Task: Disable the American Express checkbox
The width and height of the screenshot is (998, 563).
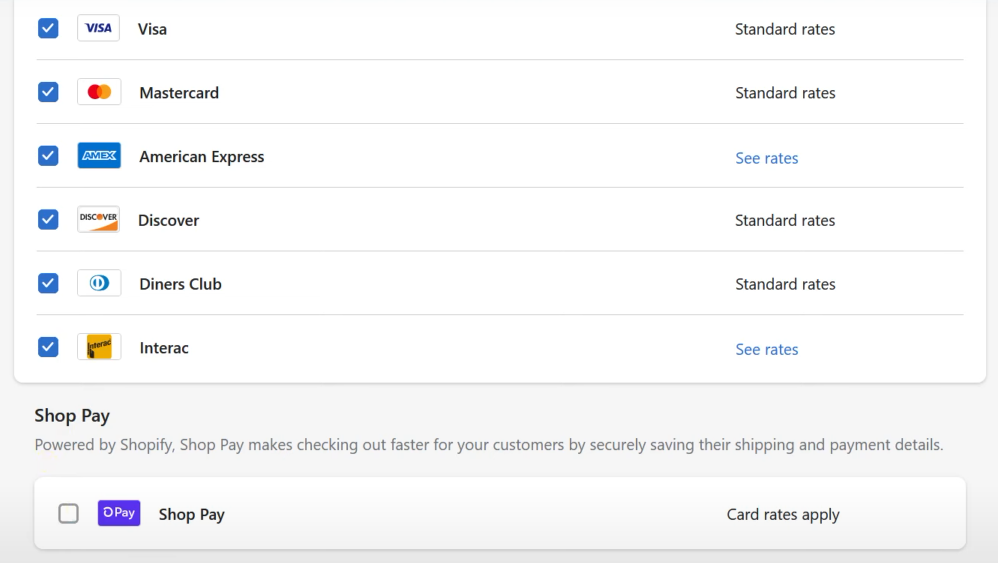Action: 48,156
